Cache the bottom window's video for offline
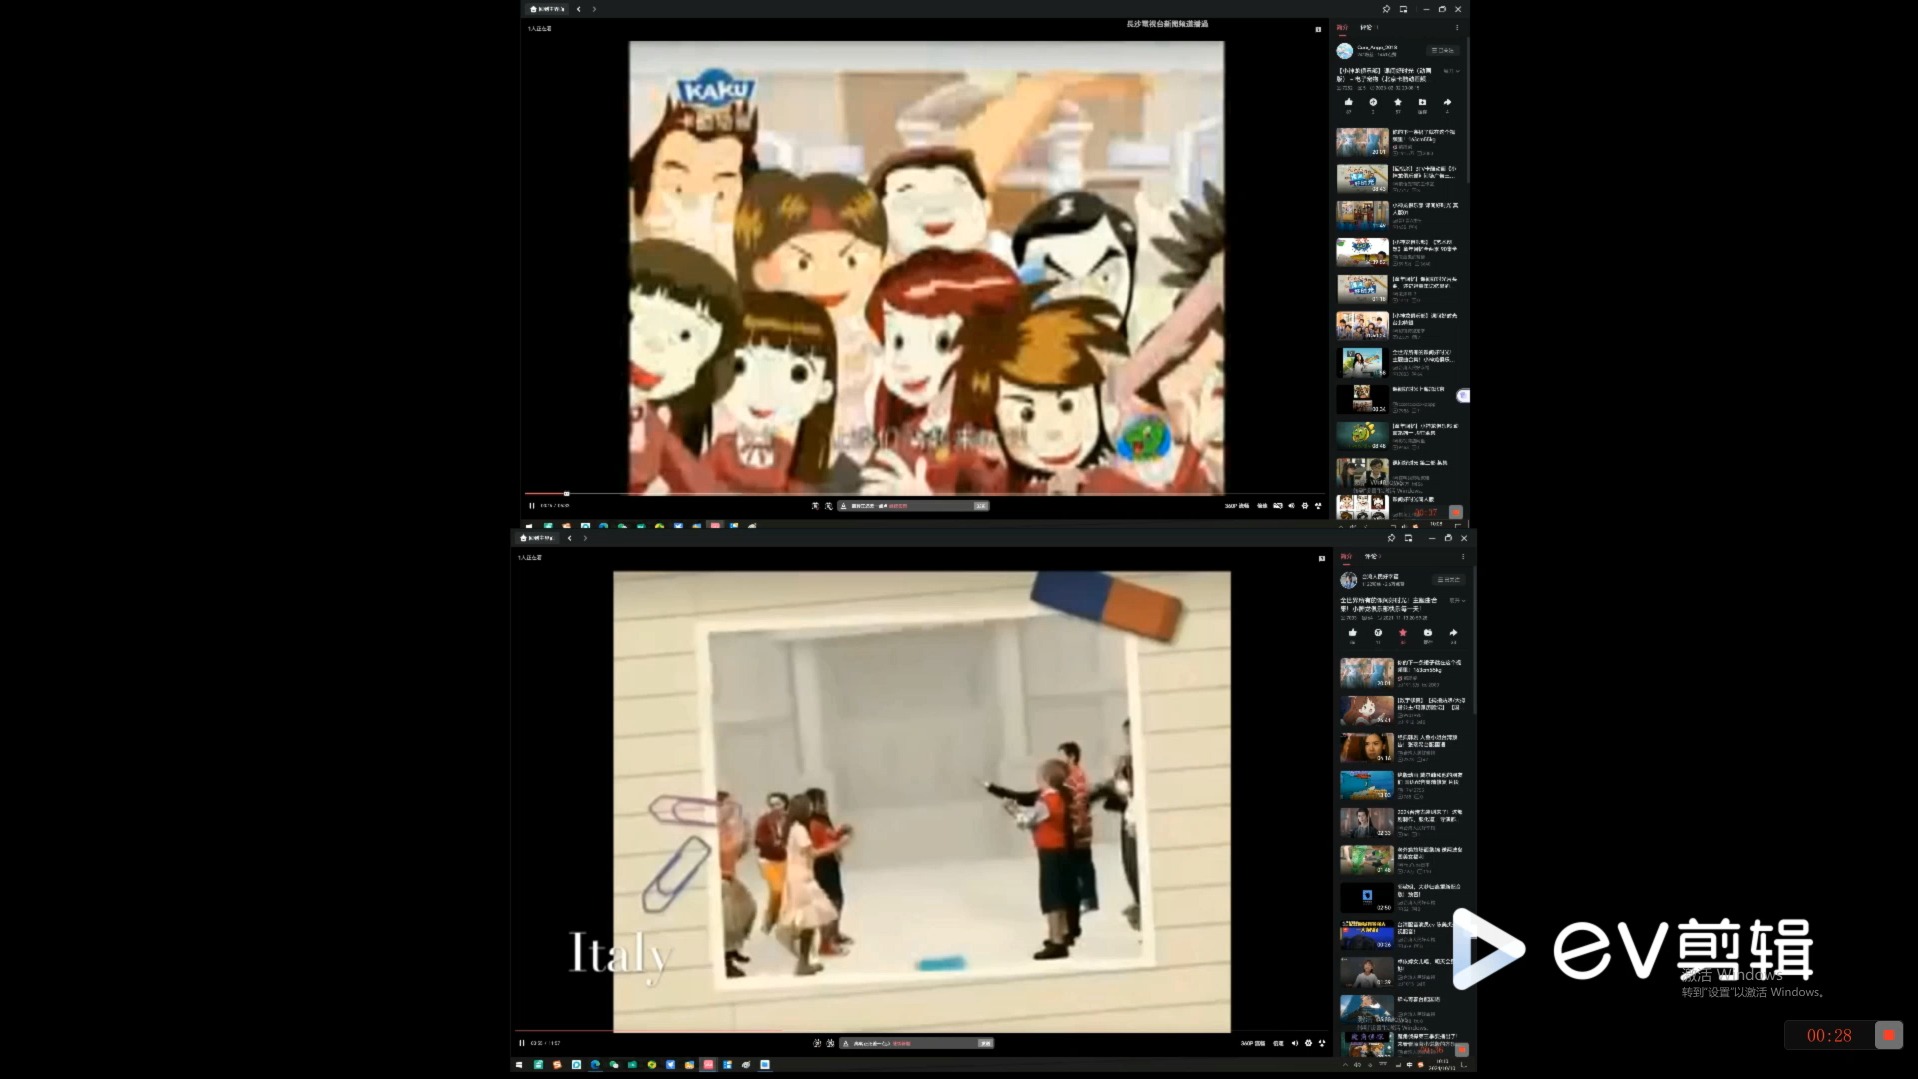This screenshot has height=1079, width=1918. pos(1428,632)
